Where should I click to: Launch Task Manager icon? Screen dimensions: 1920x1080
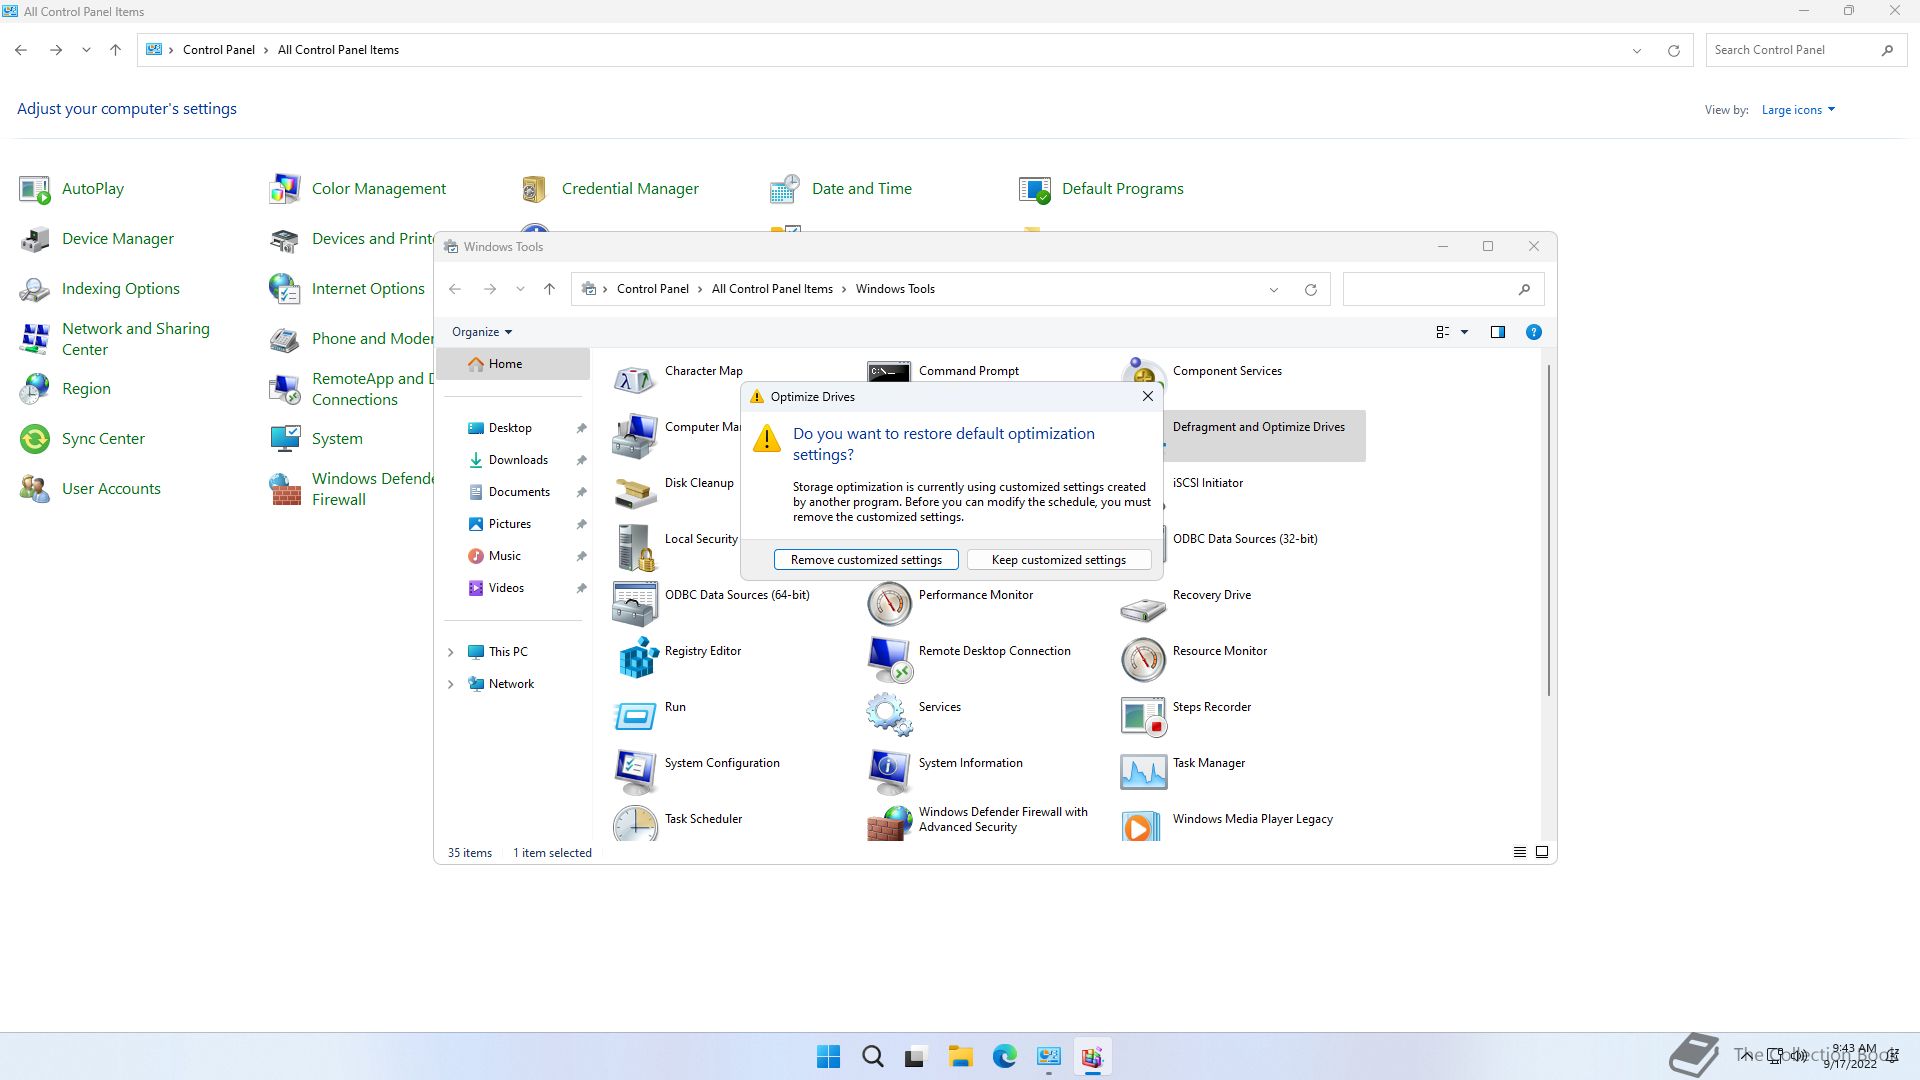pyautogui.click(x=1143, y=772)
